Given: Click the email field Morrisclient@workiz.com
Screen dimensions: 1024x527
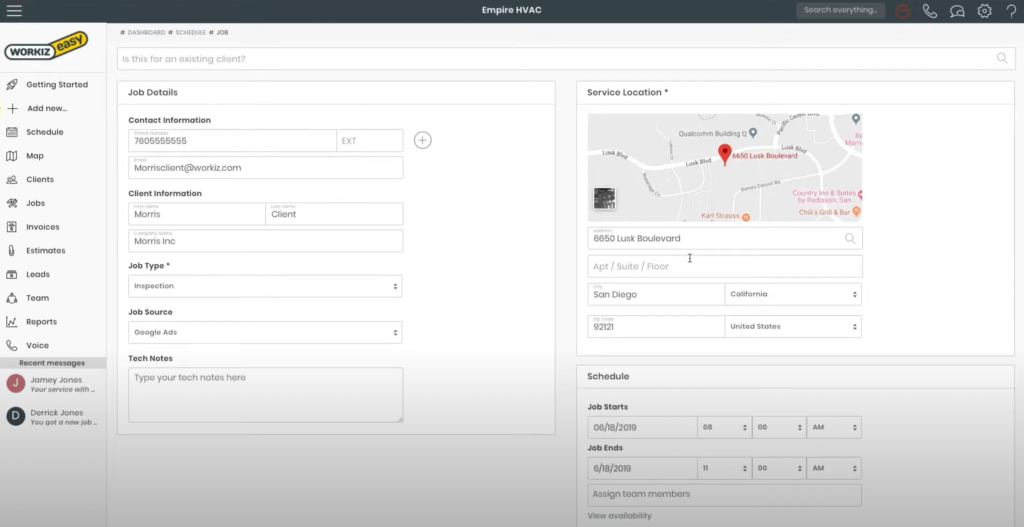Looking at the screenshot, I should (x=265, y=168).
